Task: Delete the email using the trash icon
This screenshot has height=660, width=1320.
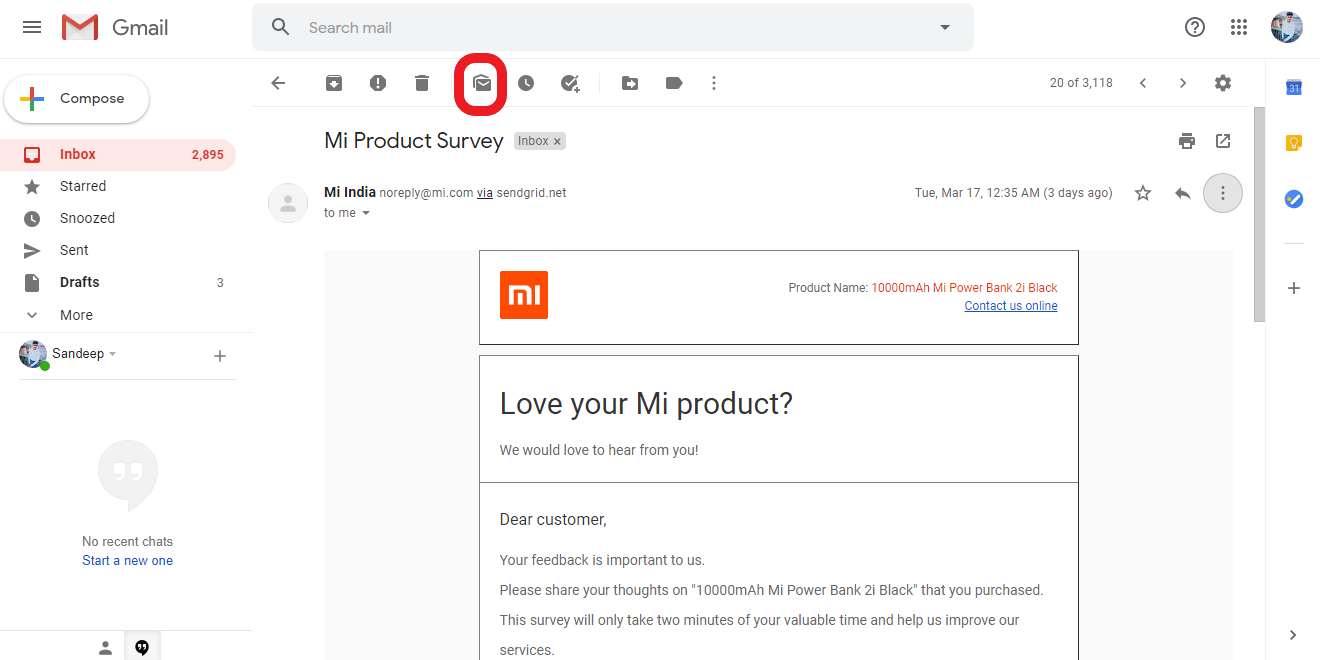Action: (422, 83)
